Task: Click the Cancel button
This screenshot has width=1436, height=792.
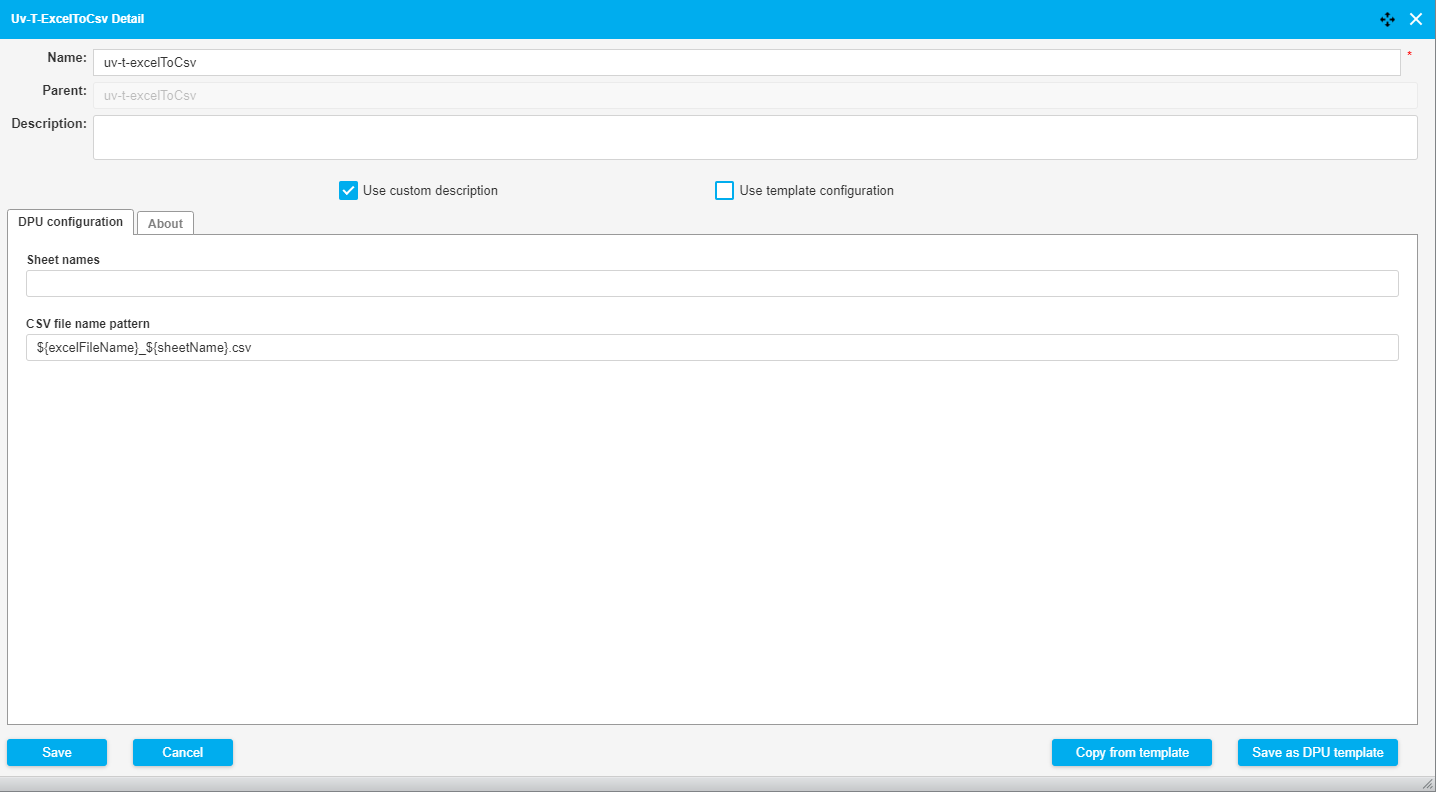Action: [182, 752]
